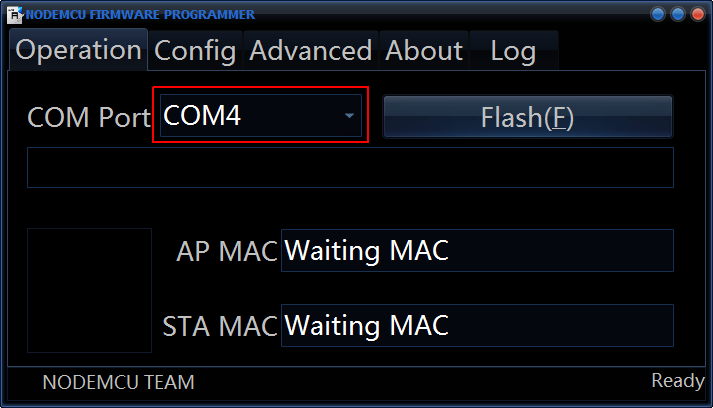View the Log tab

(513, 50)
